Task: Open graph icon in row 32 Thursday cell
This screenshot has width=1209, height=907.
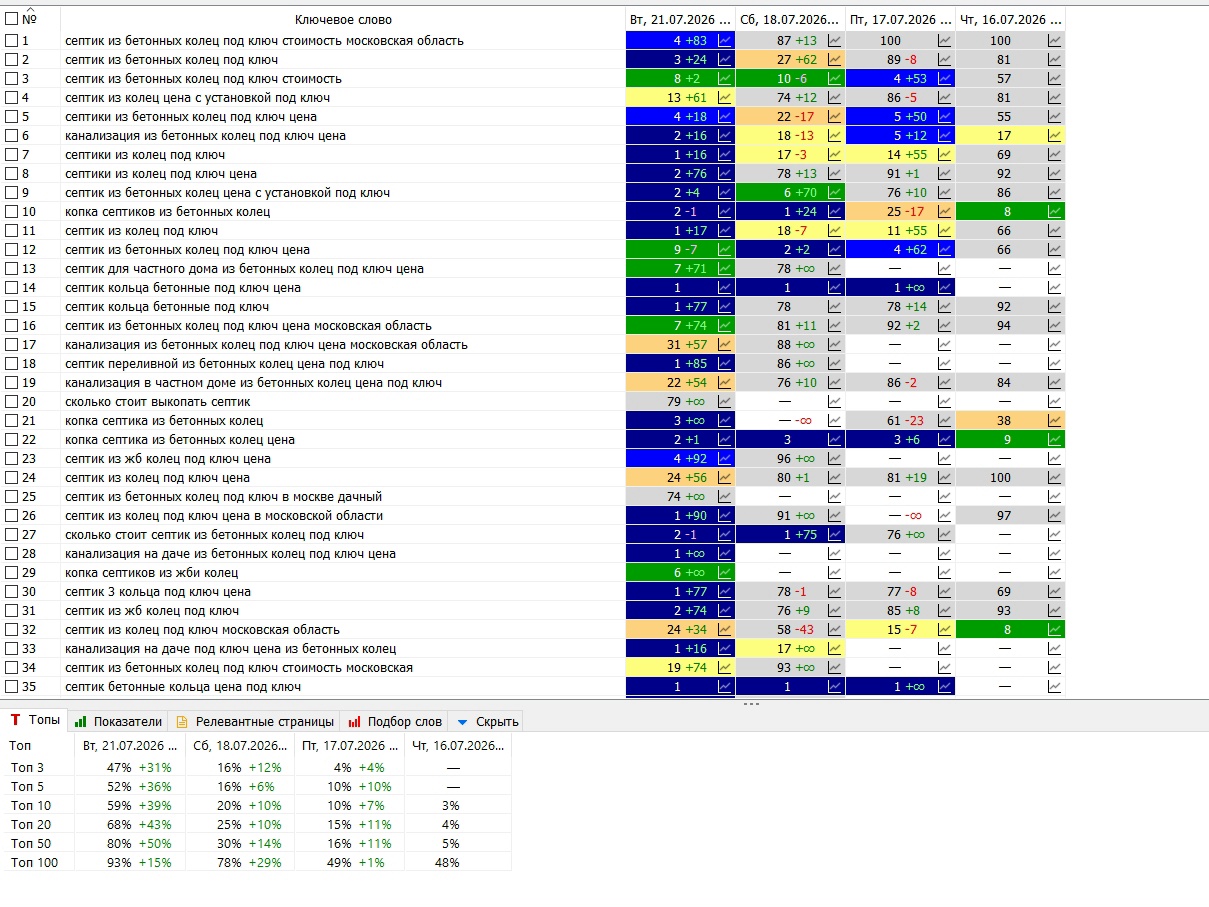Action: pos(1054,630)
